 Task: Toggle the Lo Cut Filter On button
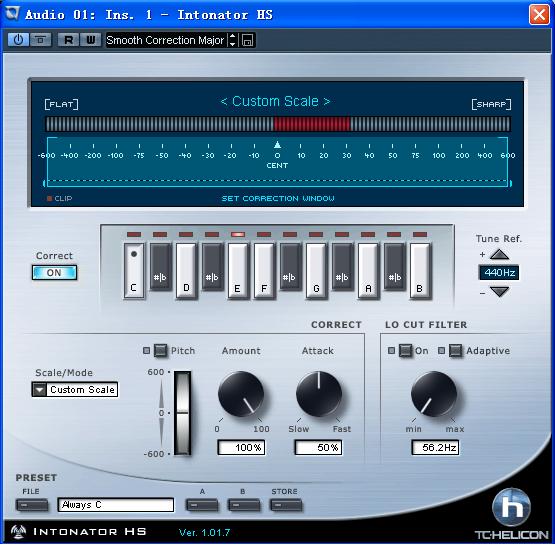point(405,350)
